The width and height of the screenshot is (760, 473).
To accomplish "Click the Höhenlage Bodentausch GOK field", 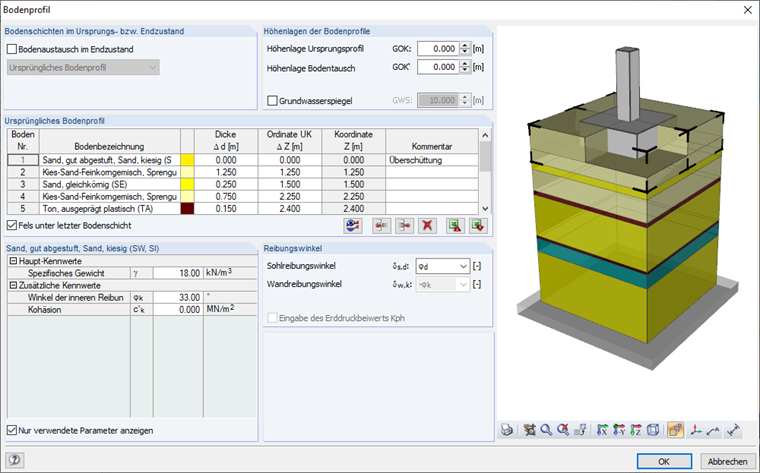I will (x=438, y=67).
